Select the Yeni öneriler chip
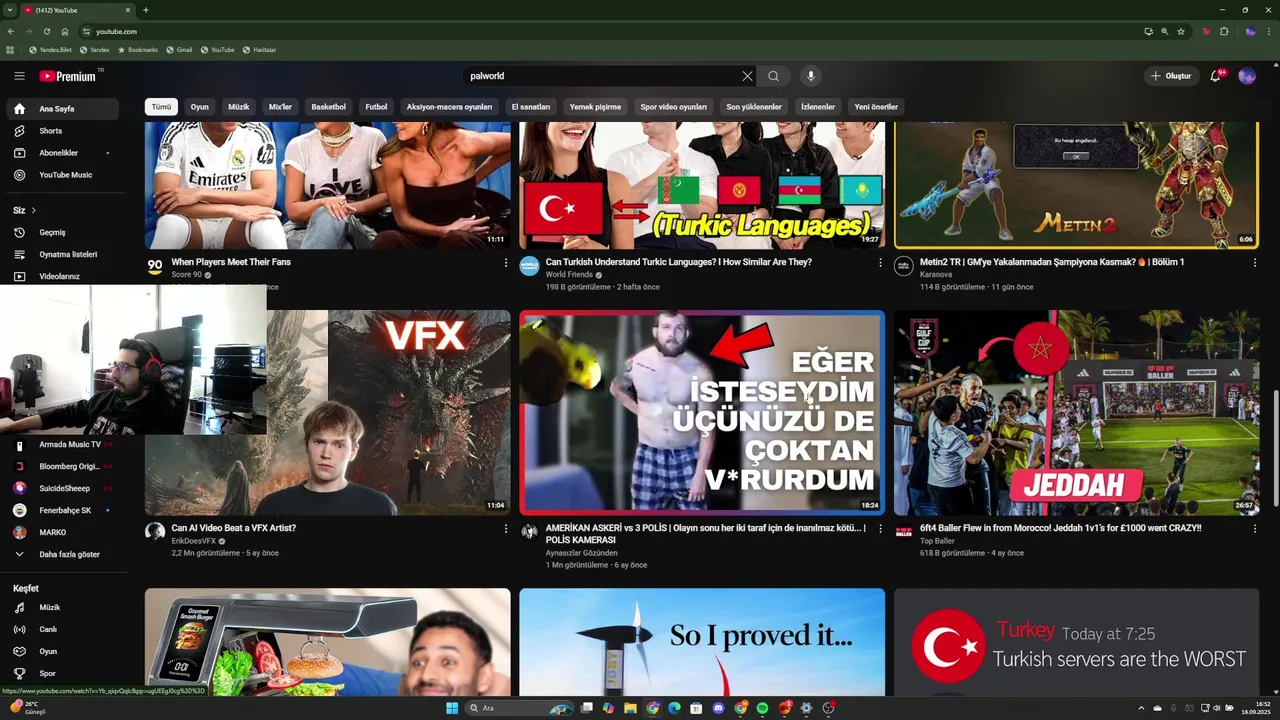 pyautogui.click(x=876, y=107)
